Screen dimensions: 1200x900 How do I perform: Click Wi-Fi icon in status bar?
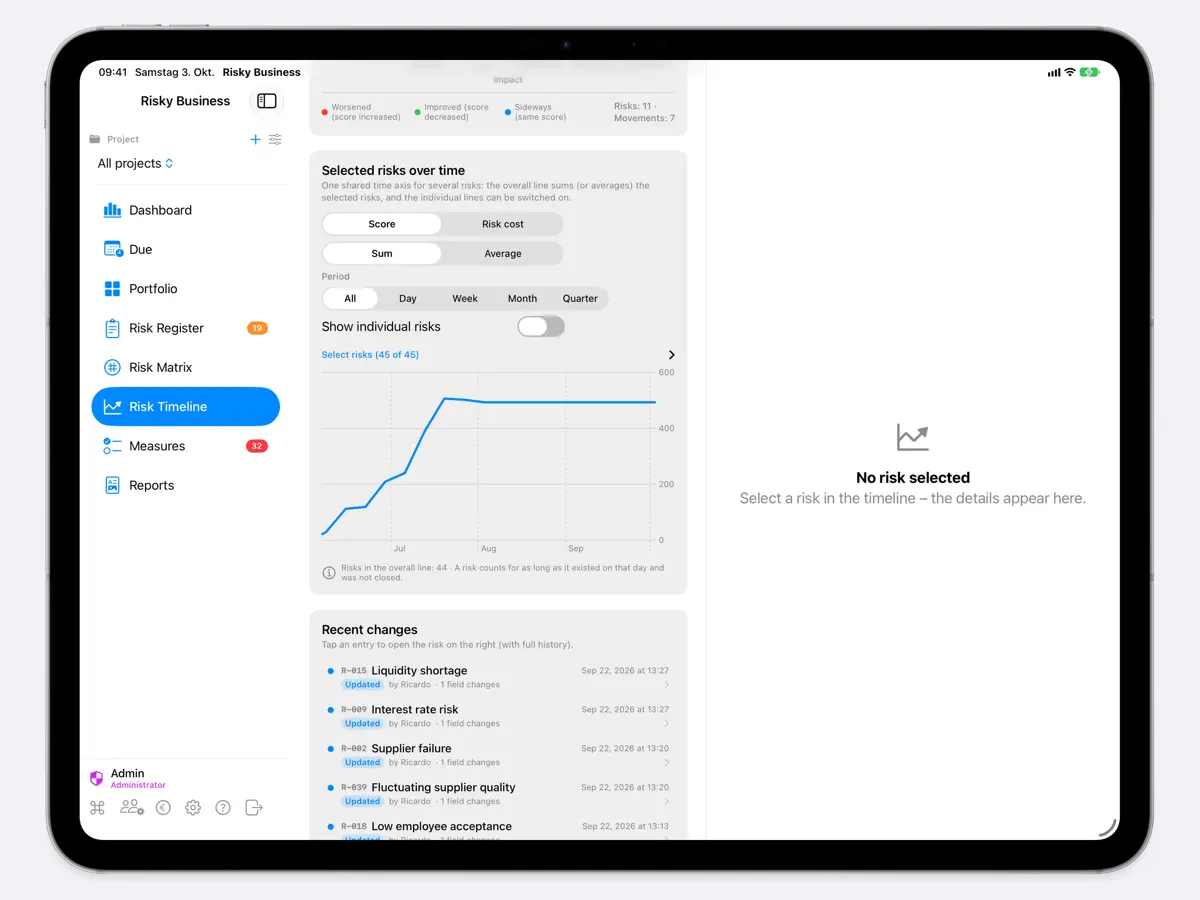1070,72
